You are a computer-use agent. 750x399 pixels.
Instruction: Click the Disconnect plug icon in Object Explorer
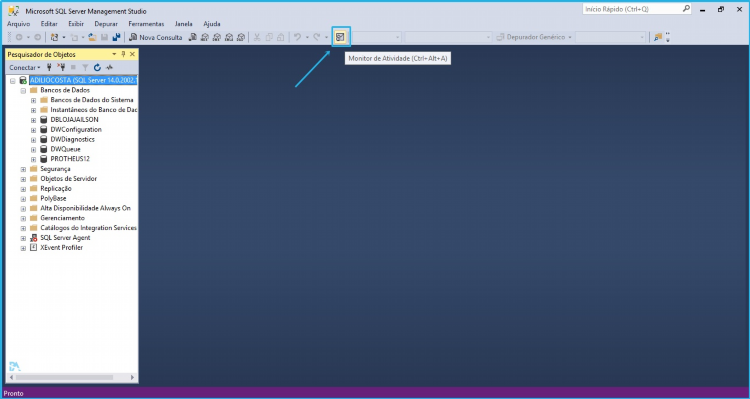click(61, 67)
